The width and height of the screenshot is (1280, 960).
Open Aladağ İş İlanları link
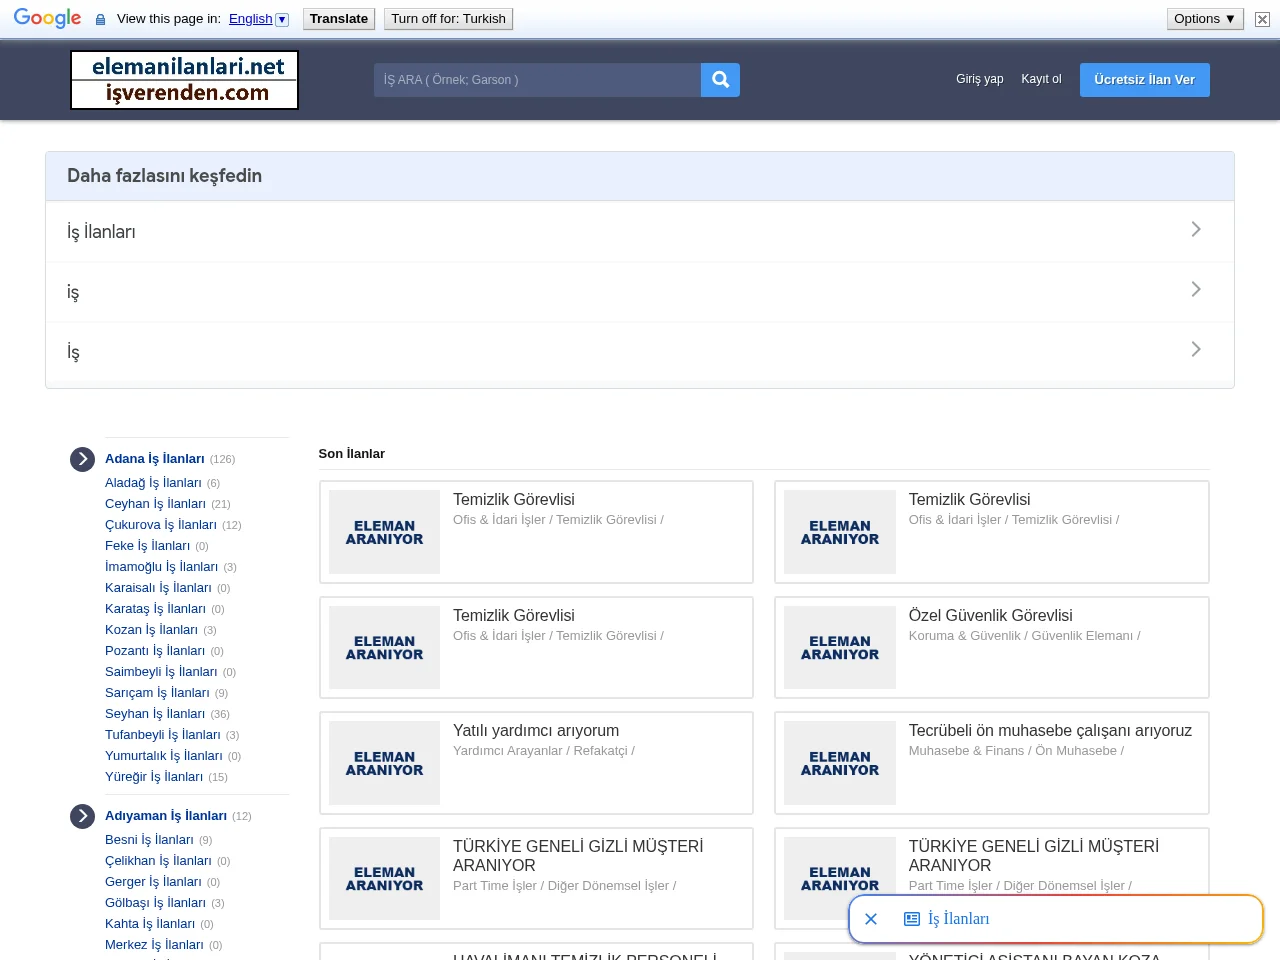tap(153, 483)
